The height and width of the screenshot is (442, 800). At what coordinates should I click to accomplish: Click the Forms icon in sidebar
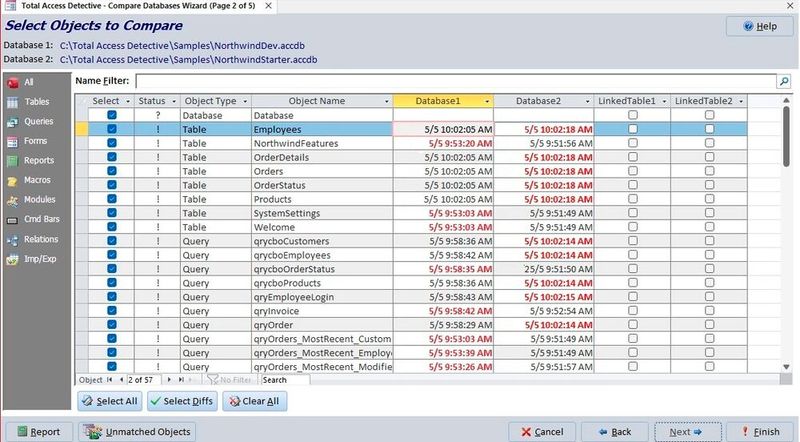coord(13,141)
